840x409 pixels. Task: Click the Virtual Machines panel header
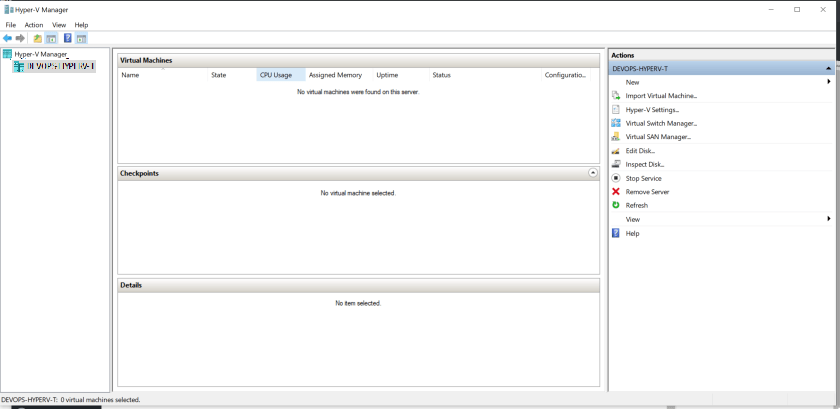(x=358, y=61)
